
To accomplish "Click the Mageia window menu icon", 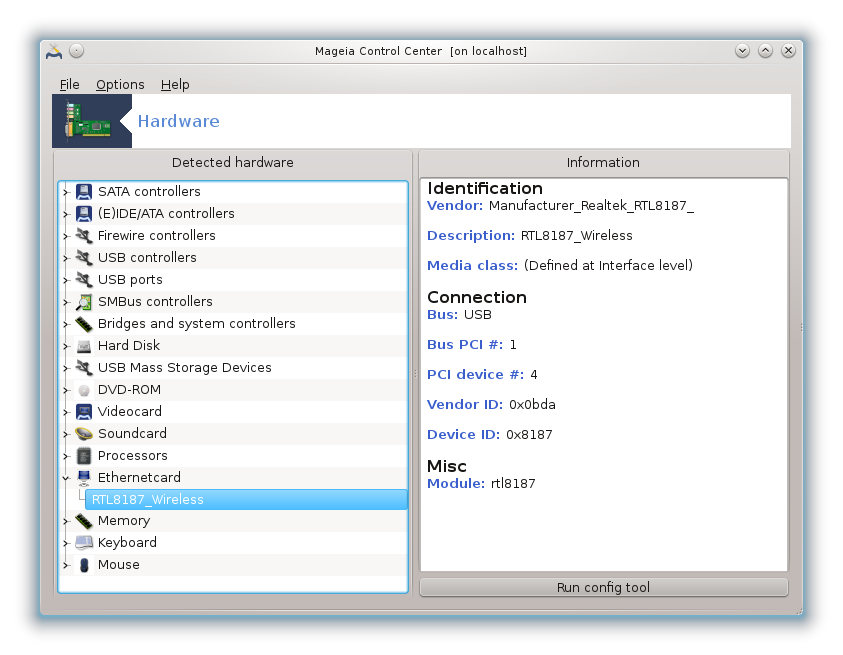I will click(54, 51).
